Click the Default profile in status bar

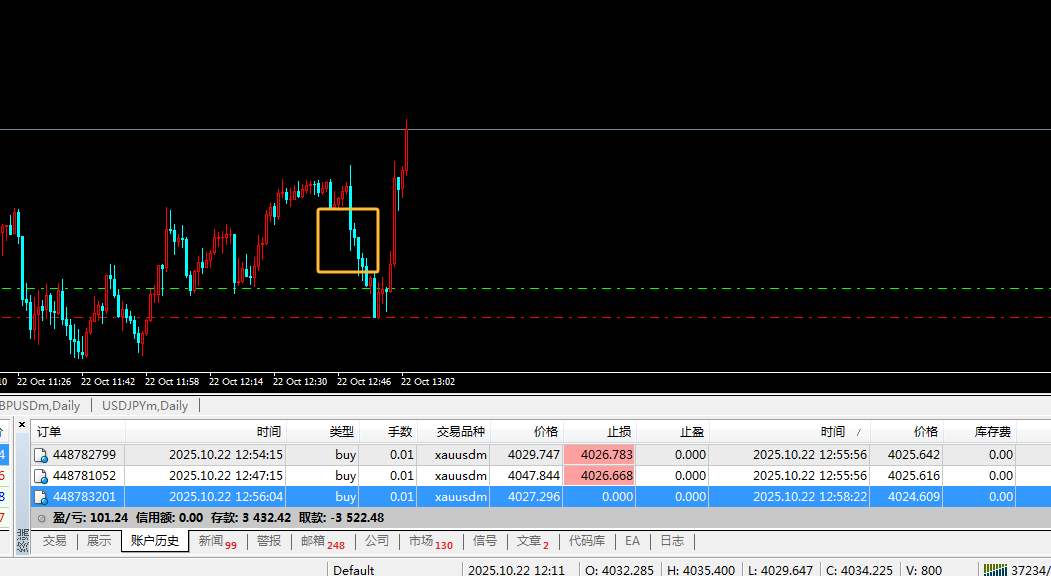[354, 570]
